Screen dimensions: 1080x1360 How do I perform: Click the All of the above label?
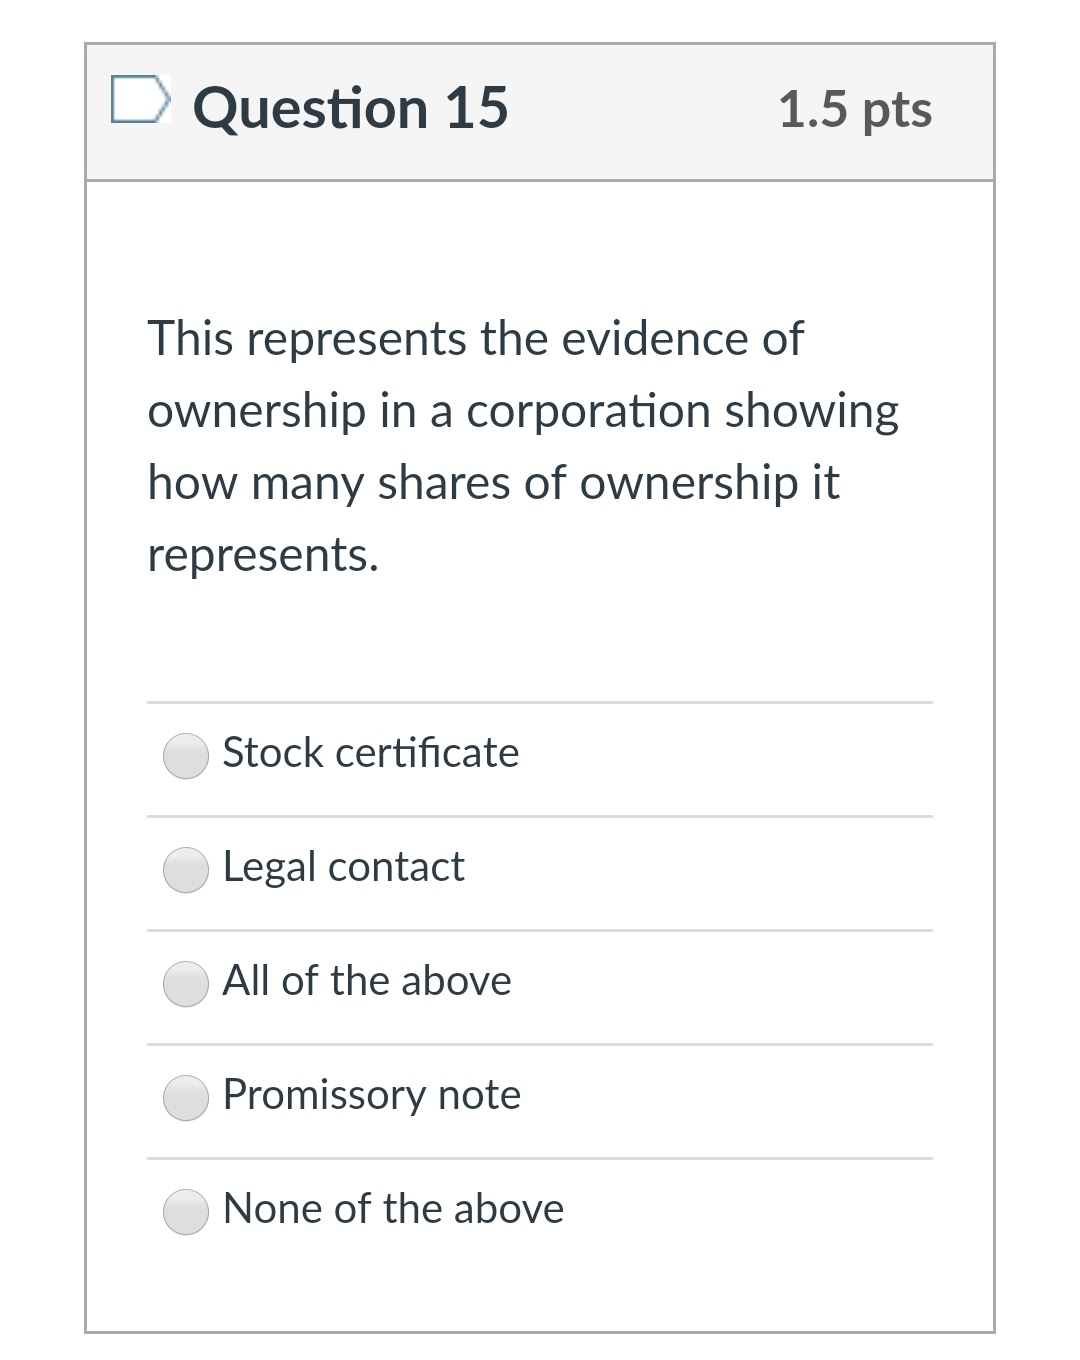(x=366, y=981)
